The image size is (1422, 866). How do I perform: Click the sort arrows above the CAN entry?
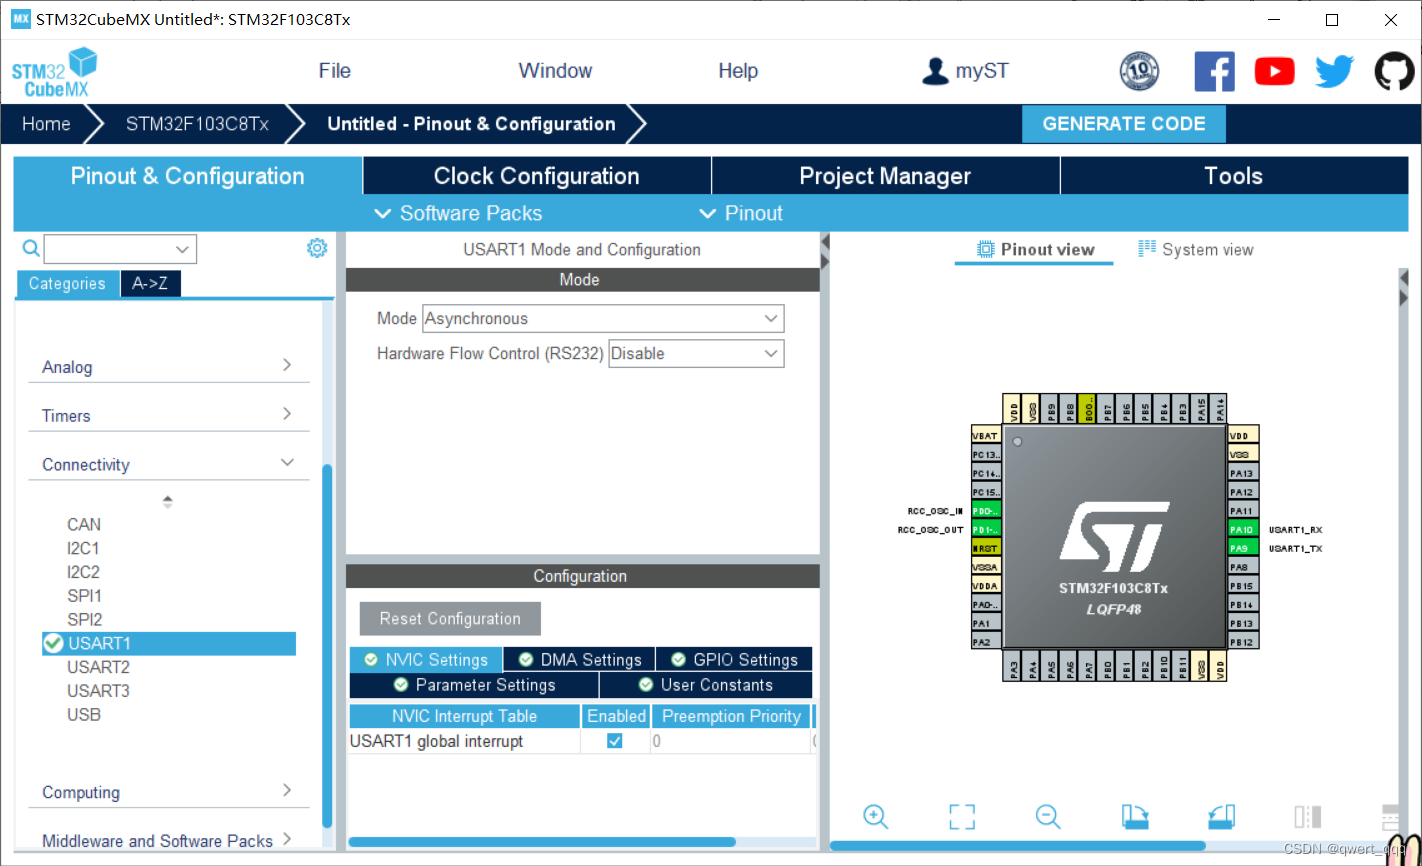168,501
